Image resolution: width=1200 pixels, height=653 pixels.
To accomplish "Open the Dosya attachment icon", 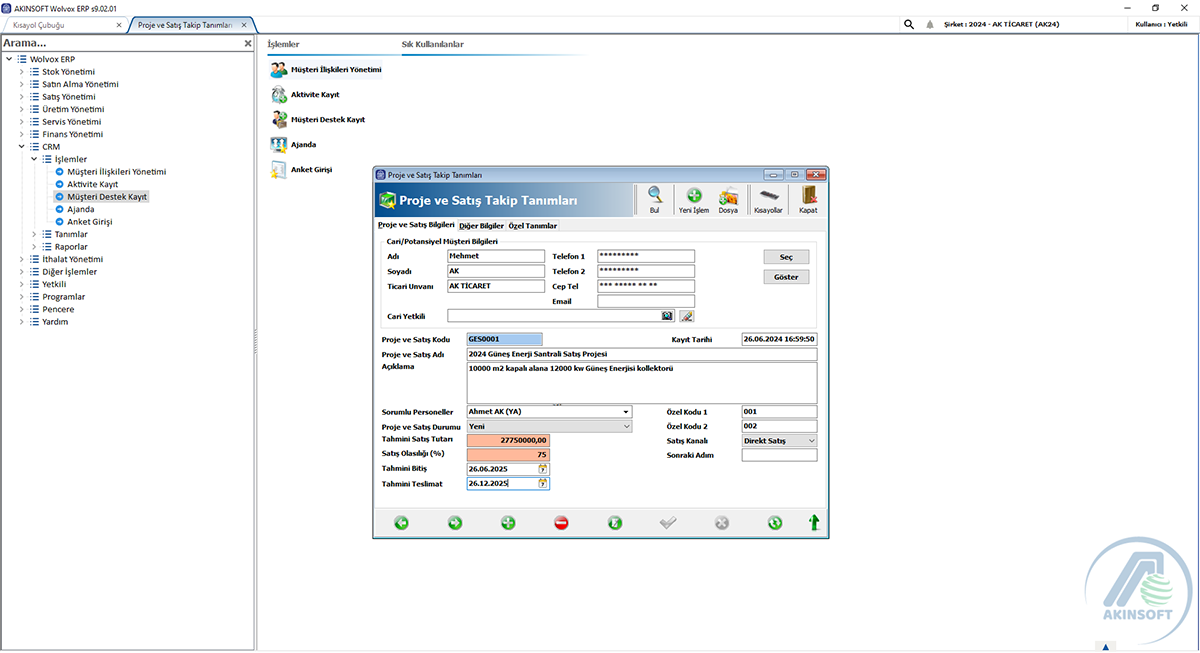I will click(x=728, y=196).
